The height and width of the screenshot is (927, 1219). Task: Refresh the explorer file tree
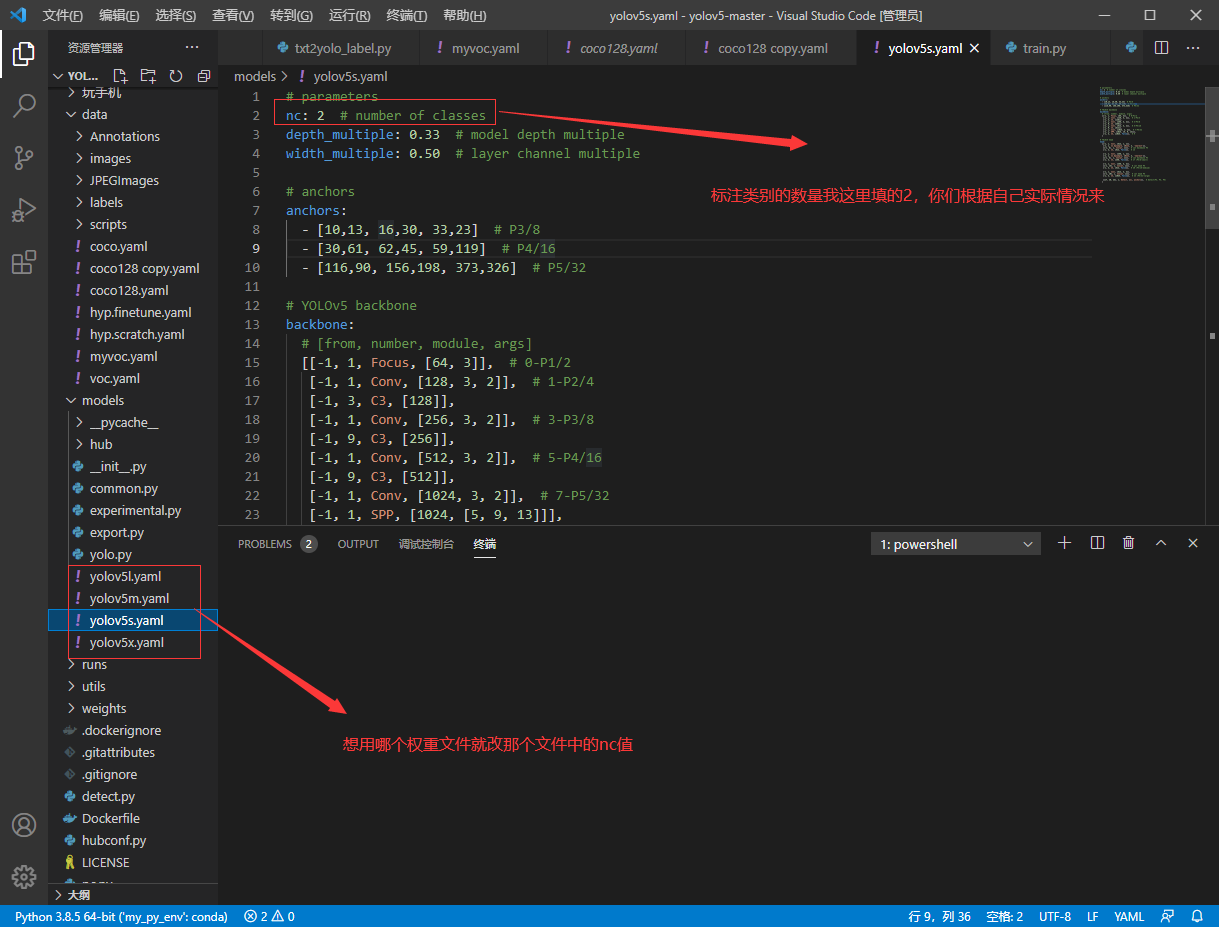(176, 76)
